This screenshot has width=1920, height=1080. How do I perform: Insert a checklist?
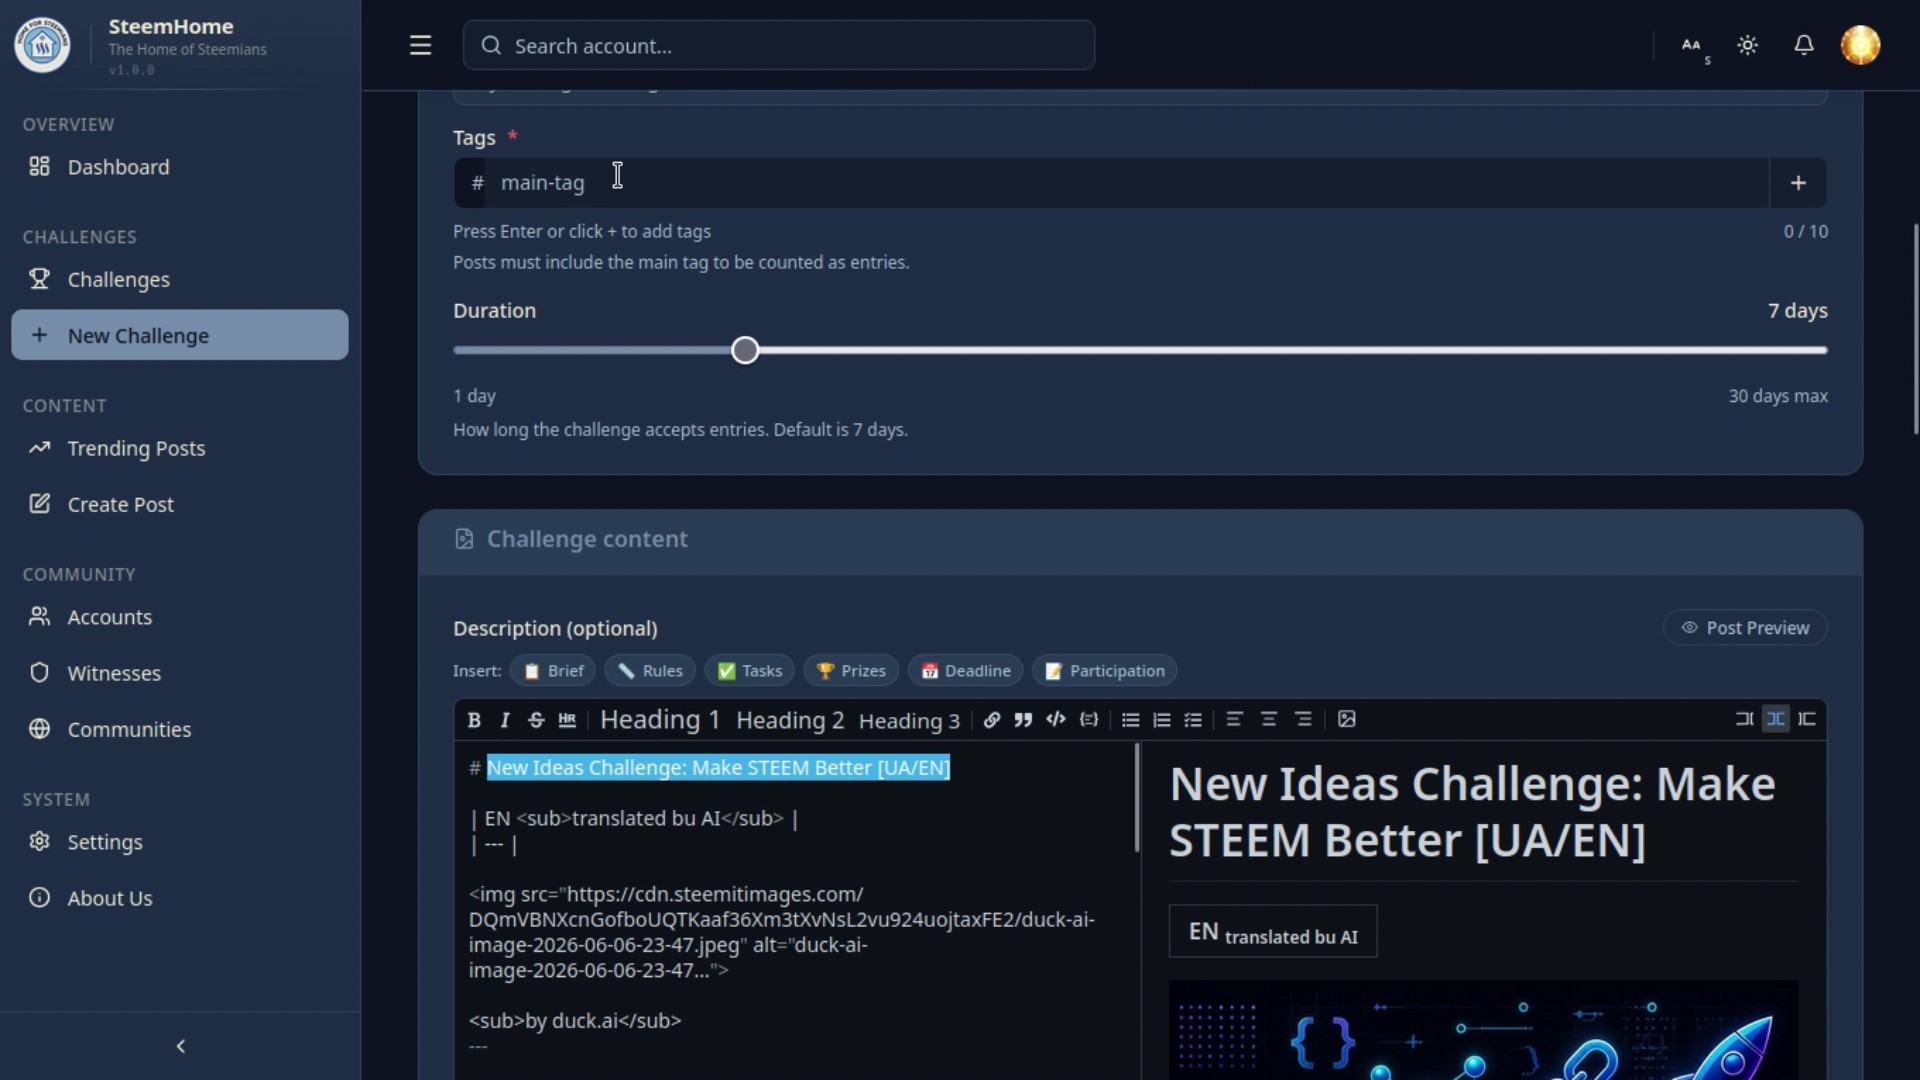[x=1193, y=720]
